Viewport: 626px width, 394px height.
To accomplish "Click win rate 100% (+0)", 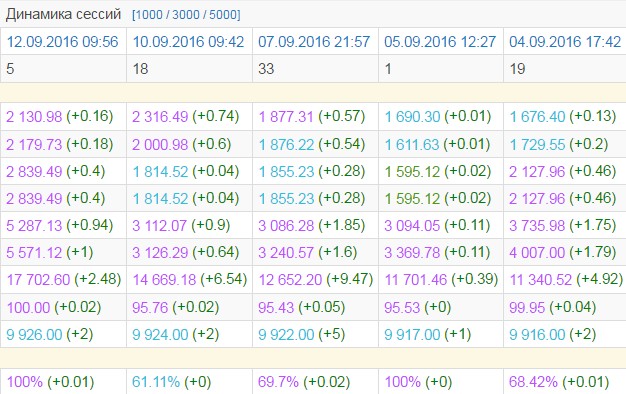I will [x=418, y=382].
